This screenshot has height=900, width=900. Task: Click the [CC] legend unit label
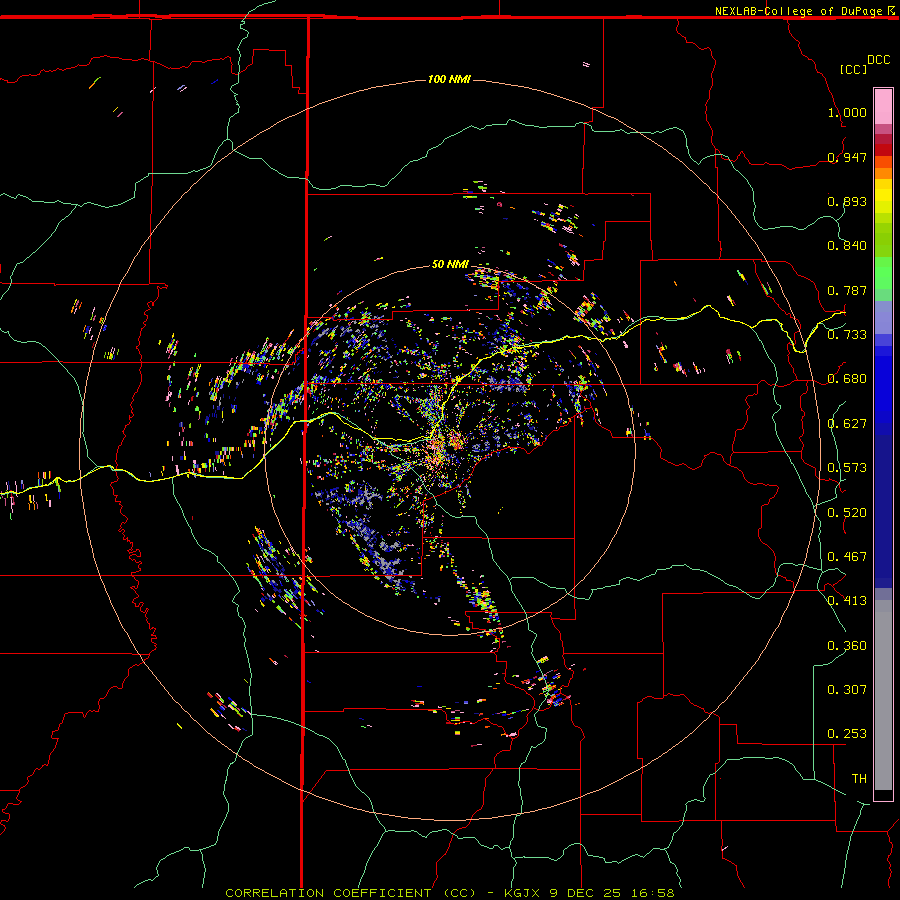point(853,69)
